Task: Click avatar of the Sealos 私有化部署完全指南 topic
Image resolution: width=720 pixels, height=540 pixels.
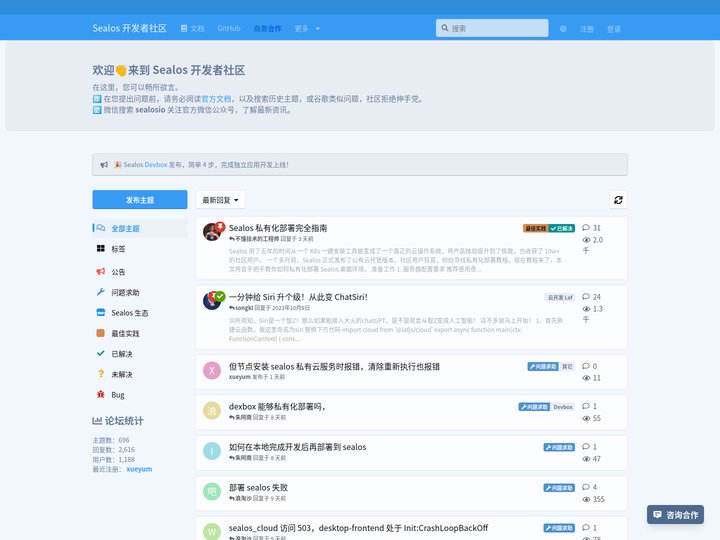Action: click(212, 232)
